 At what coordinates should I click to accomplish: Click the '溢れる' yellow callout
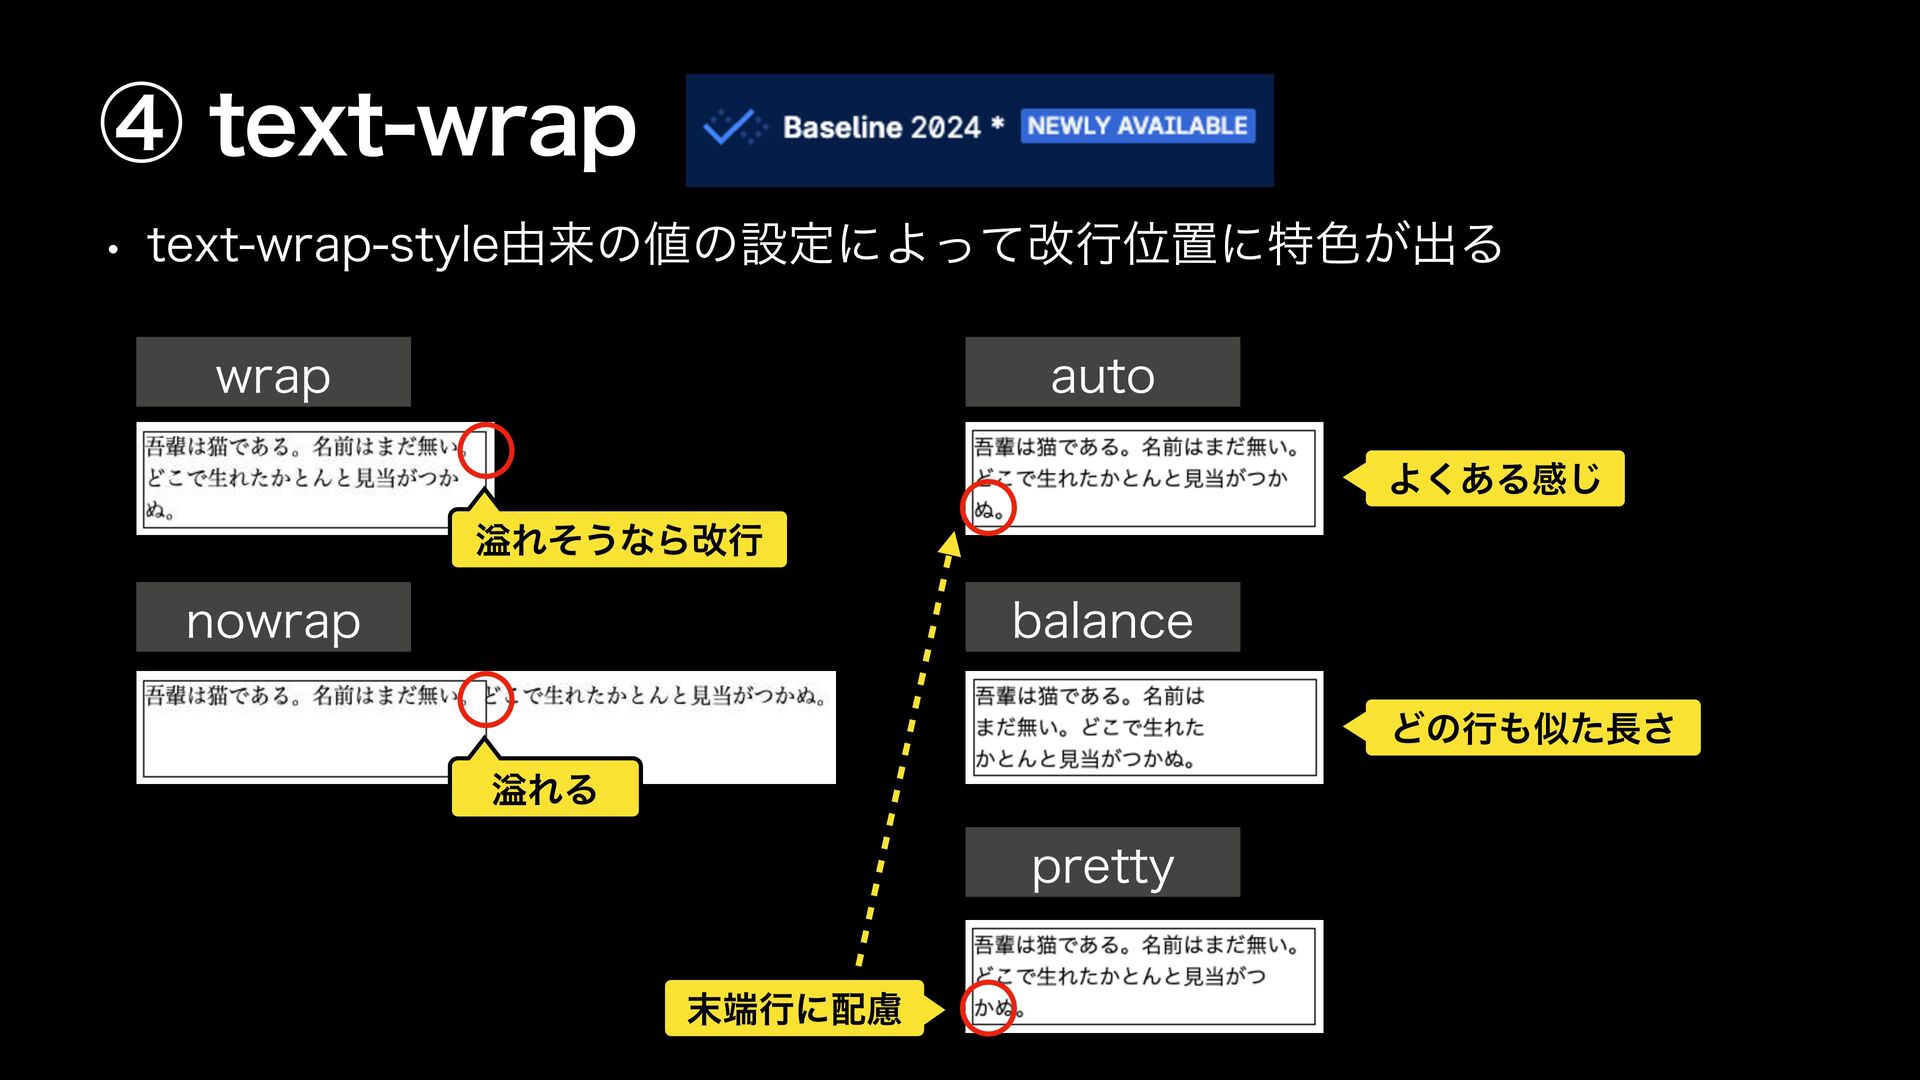[x=545, y=788]
